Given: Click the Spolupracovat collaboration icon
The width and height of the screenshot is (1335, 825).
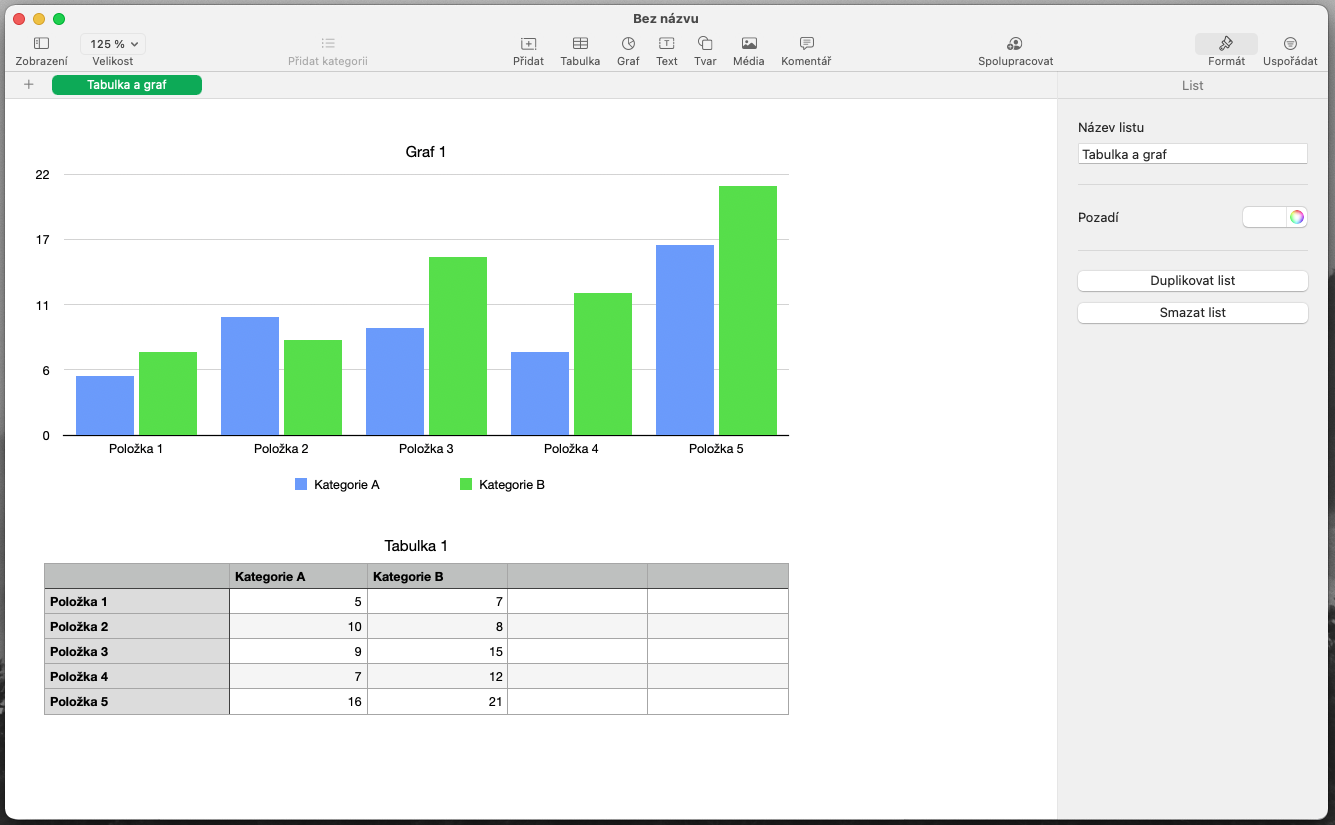Looking at the screenshot, I should 1015,44.
